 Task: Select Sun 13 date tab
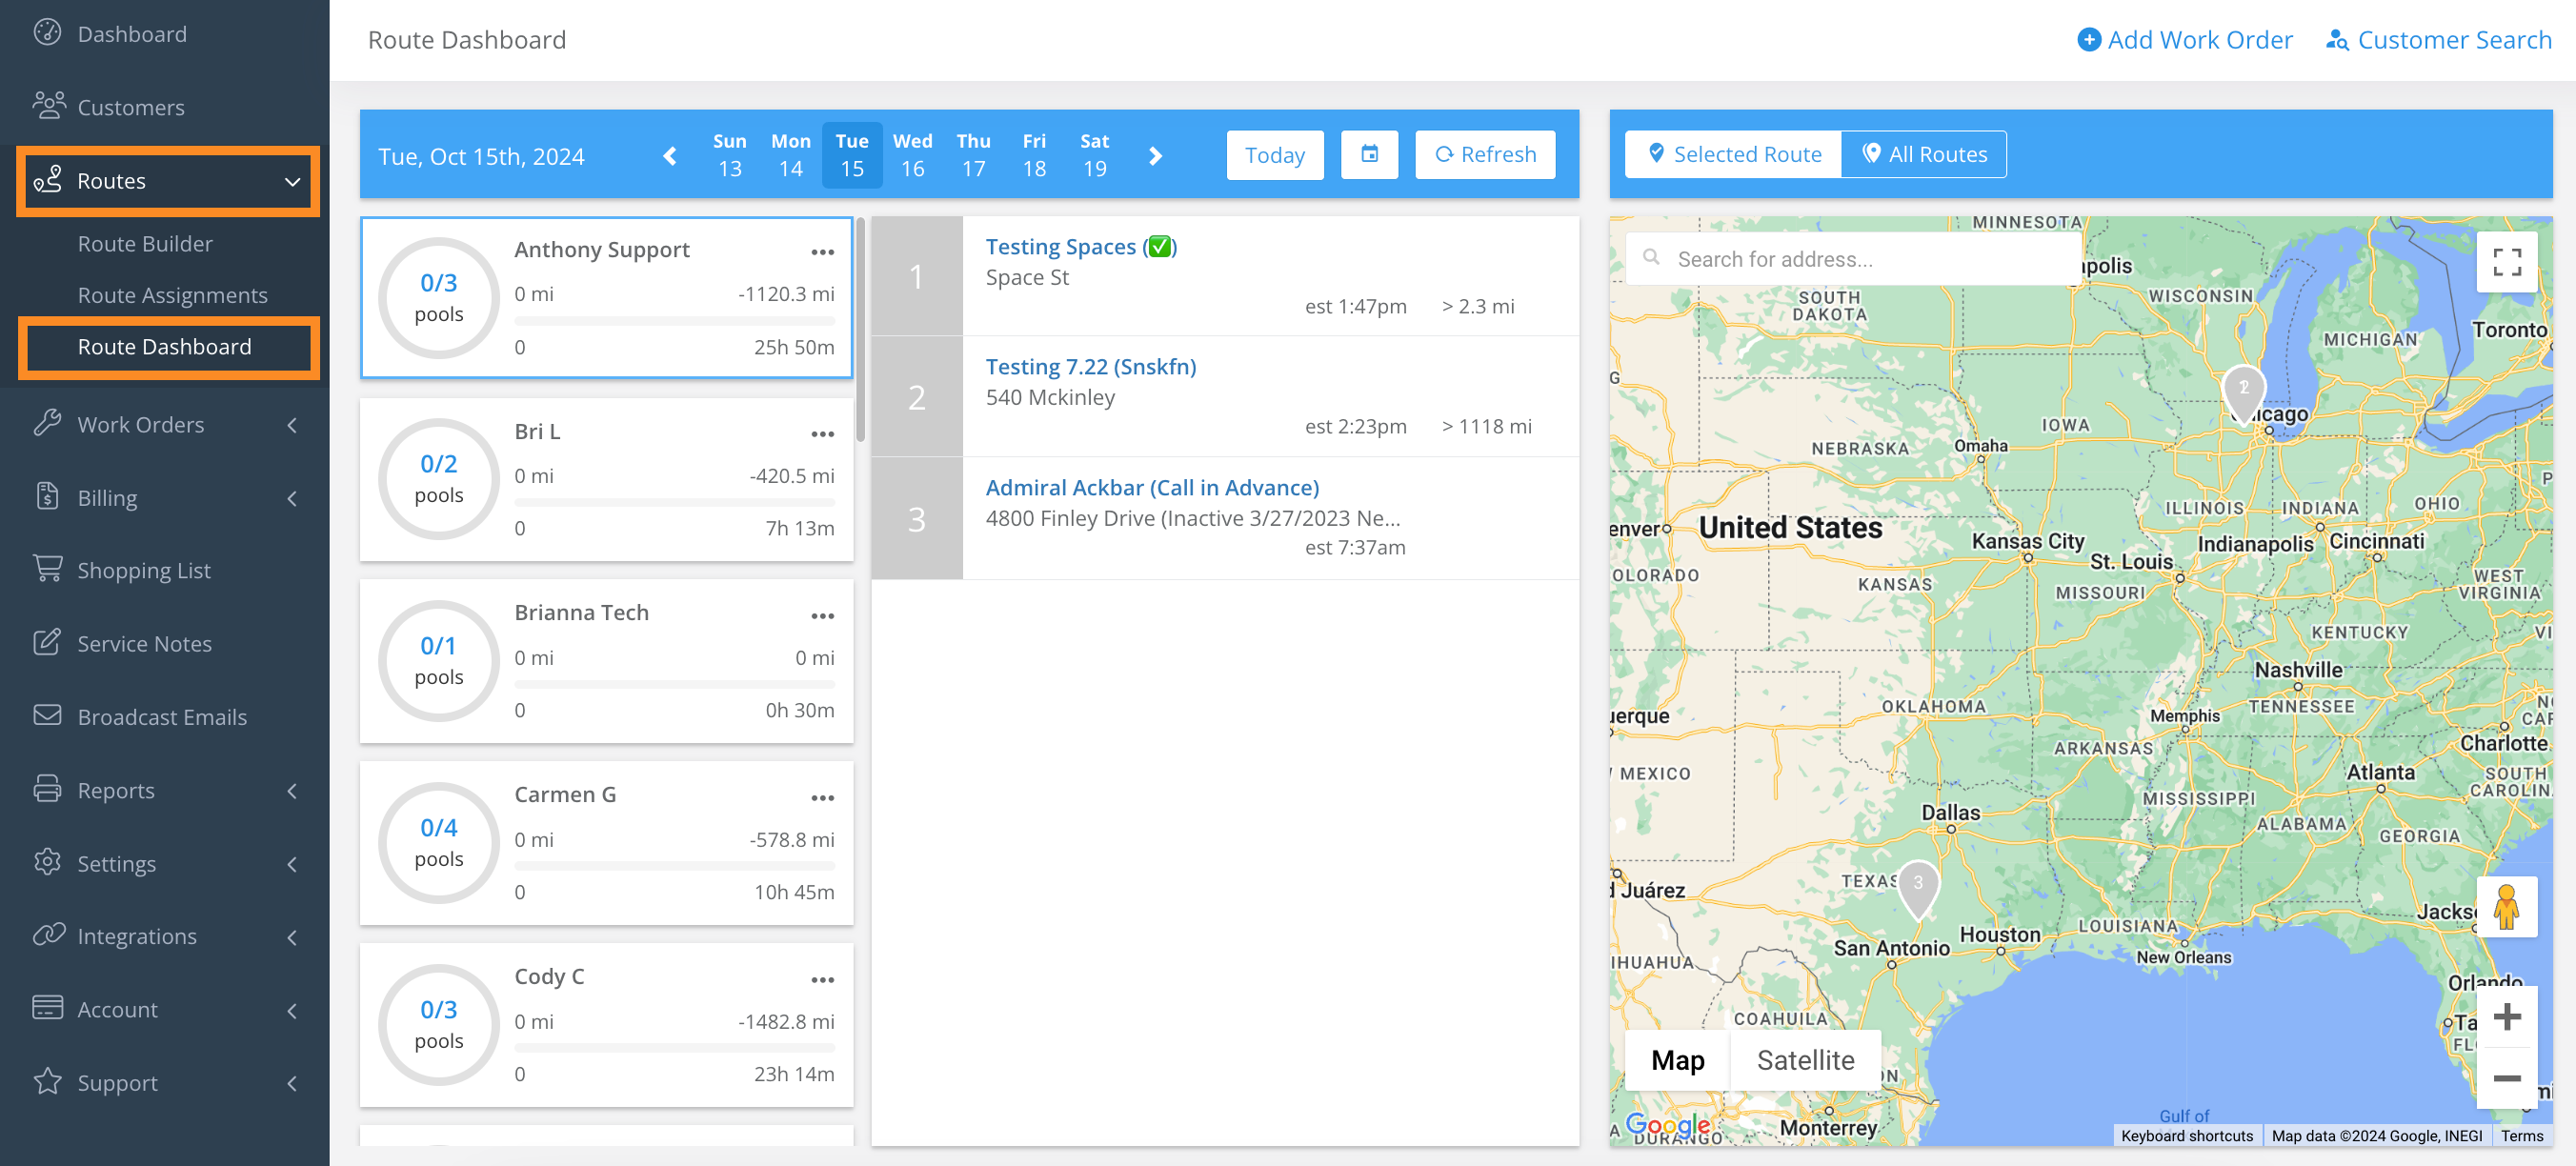click(x=730, y=155)
